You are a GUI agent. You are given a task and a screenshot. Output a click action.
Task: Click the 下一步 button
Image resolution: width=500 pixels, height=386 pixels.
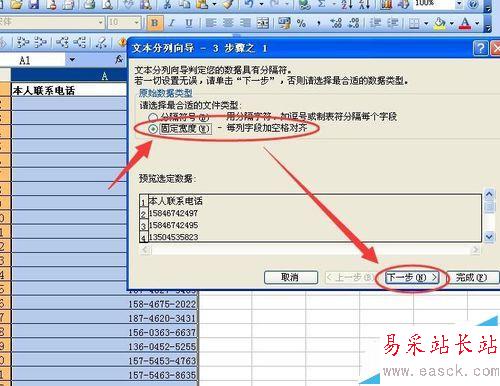coord(412,277)
